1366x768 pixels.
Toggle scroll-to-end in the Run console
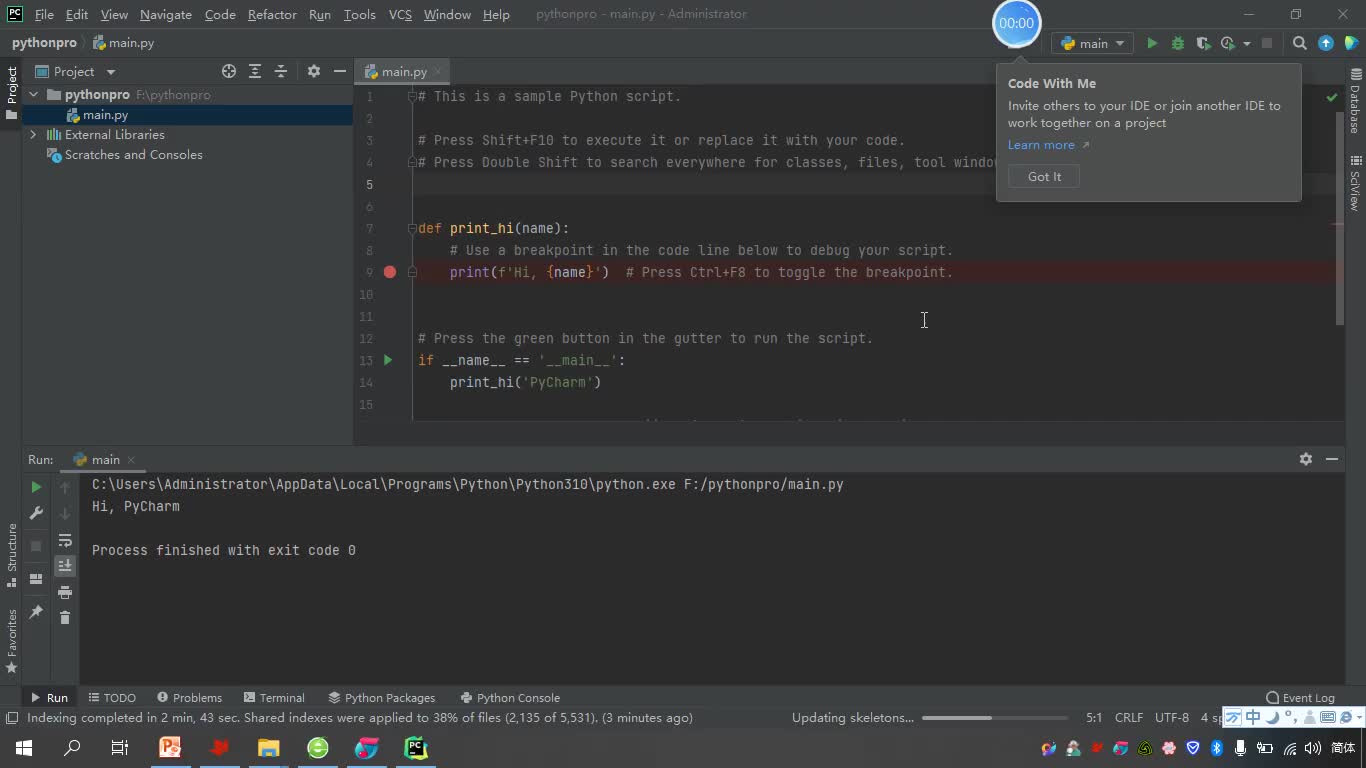pyautogui.click(x=65, y=566)
